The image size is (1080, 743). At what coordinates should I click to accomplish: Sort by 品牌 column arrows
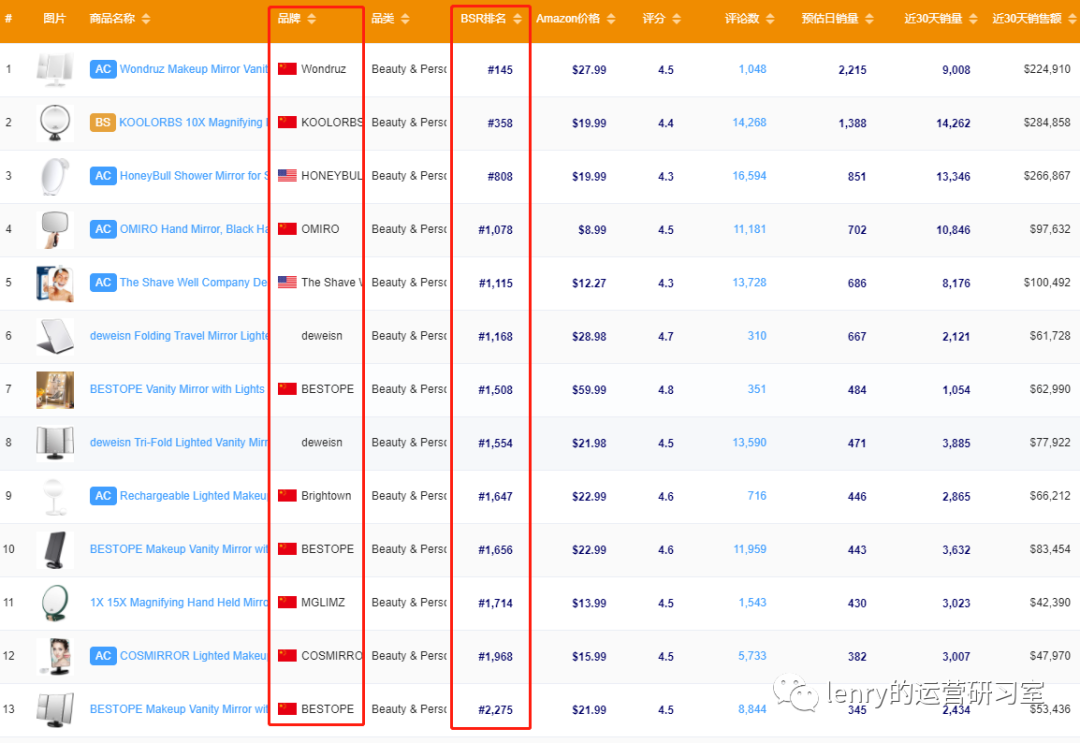point(311,19)
